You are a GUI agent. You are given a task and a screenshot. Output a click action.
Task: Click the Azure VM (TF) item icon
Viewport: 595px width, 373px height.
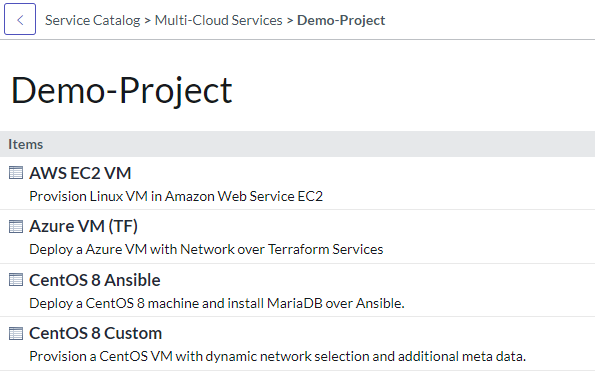click(x=16, y=227)
